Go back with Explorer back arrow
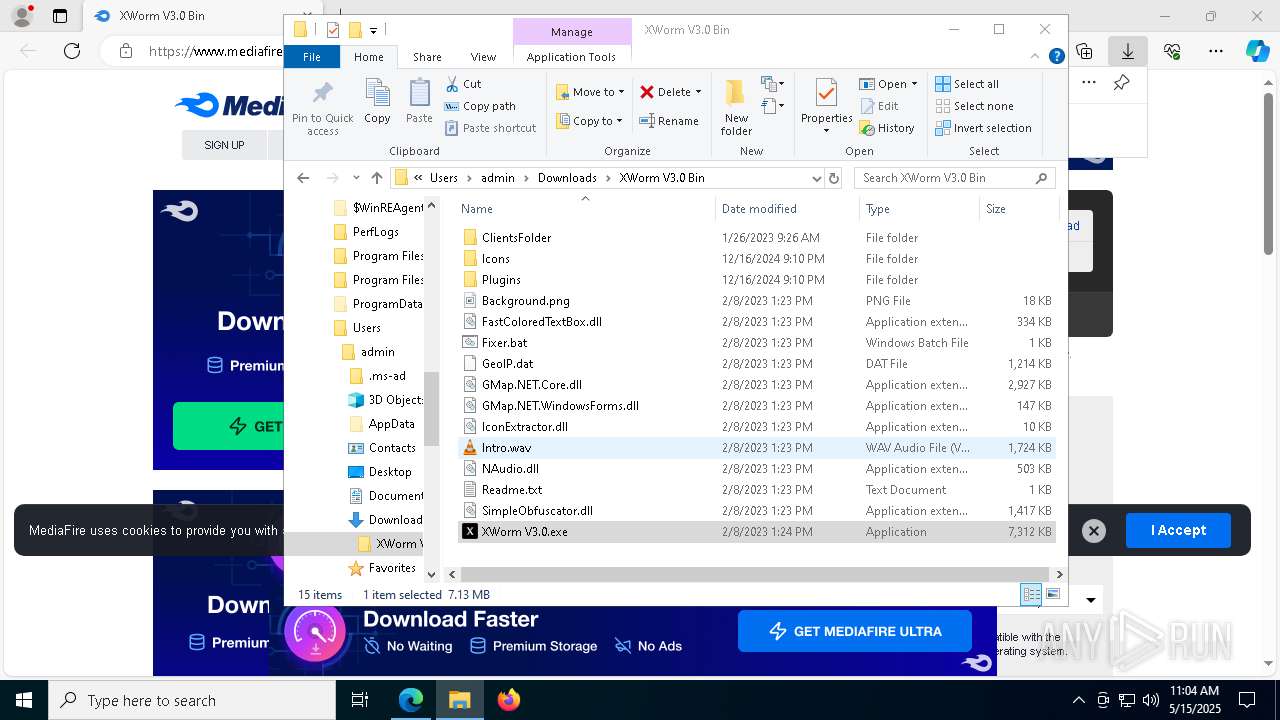Viewport: 1280px width, 720px height. [x=303, y=178]
